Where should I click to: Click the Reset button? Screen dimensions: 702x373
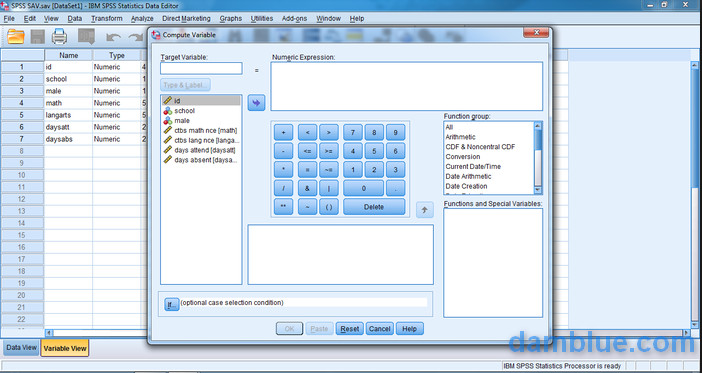[350, 329]
